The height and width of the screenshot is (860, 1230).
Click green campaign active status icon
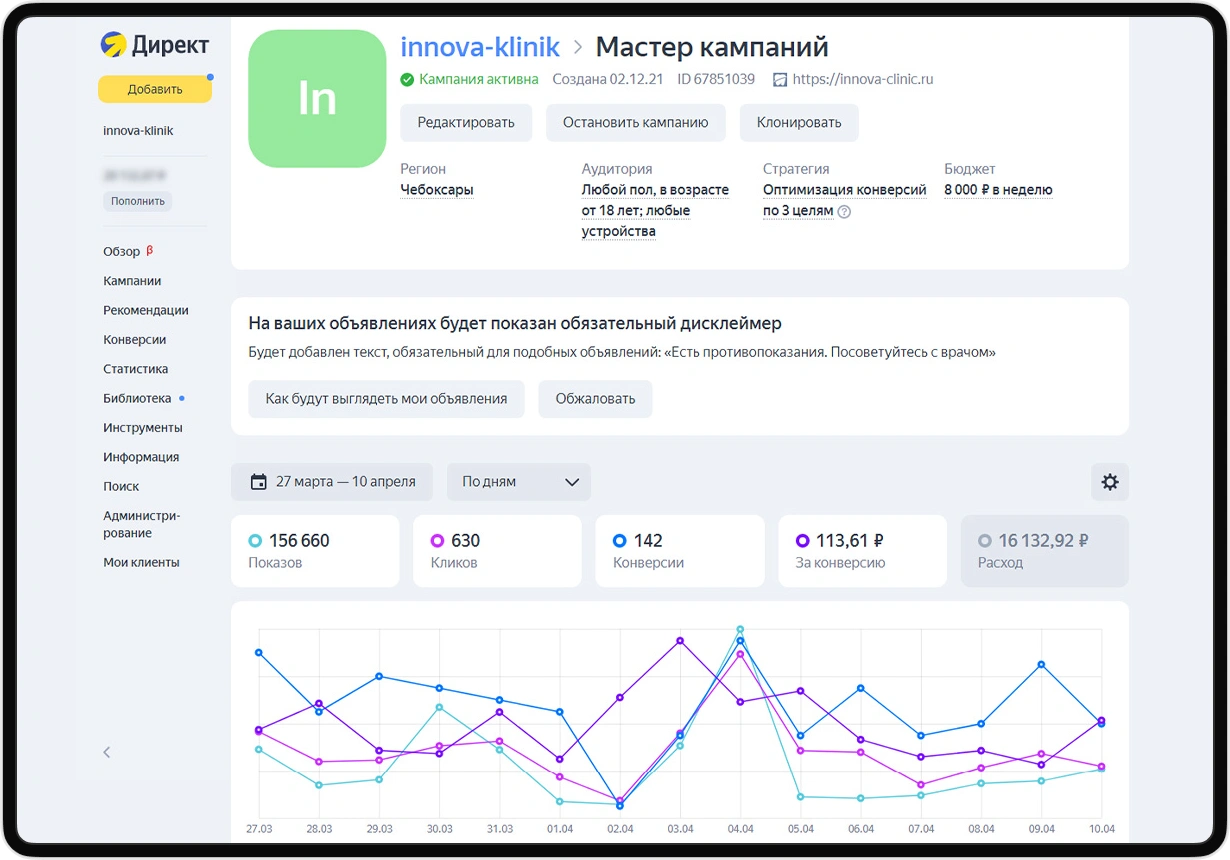(x=407, y=80)
